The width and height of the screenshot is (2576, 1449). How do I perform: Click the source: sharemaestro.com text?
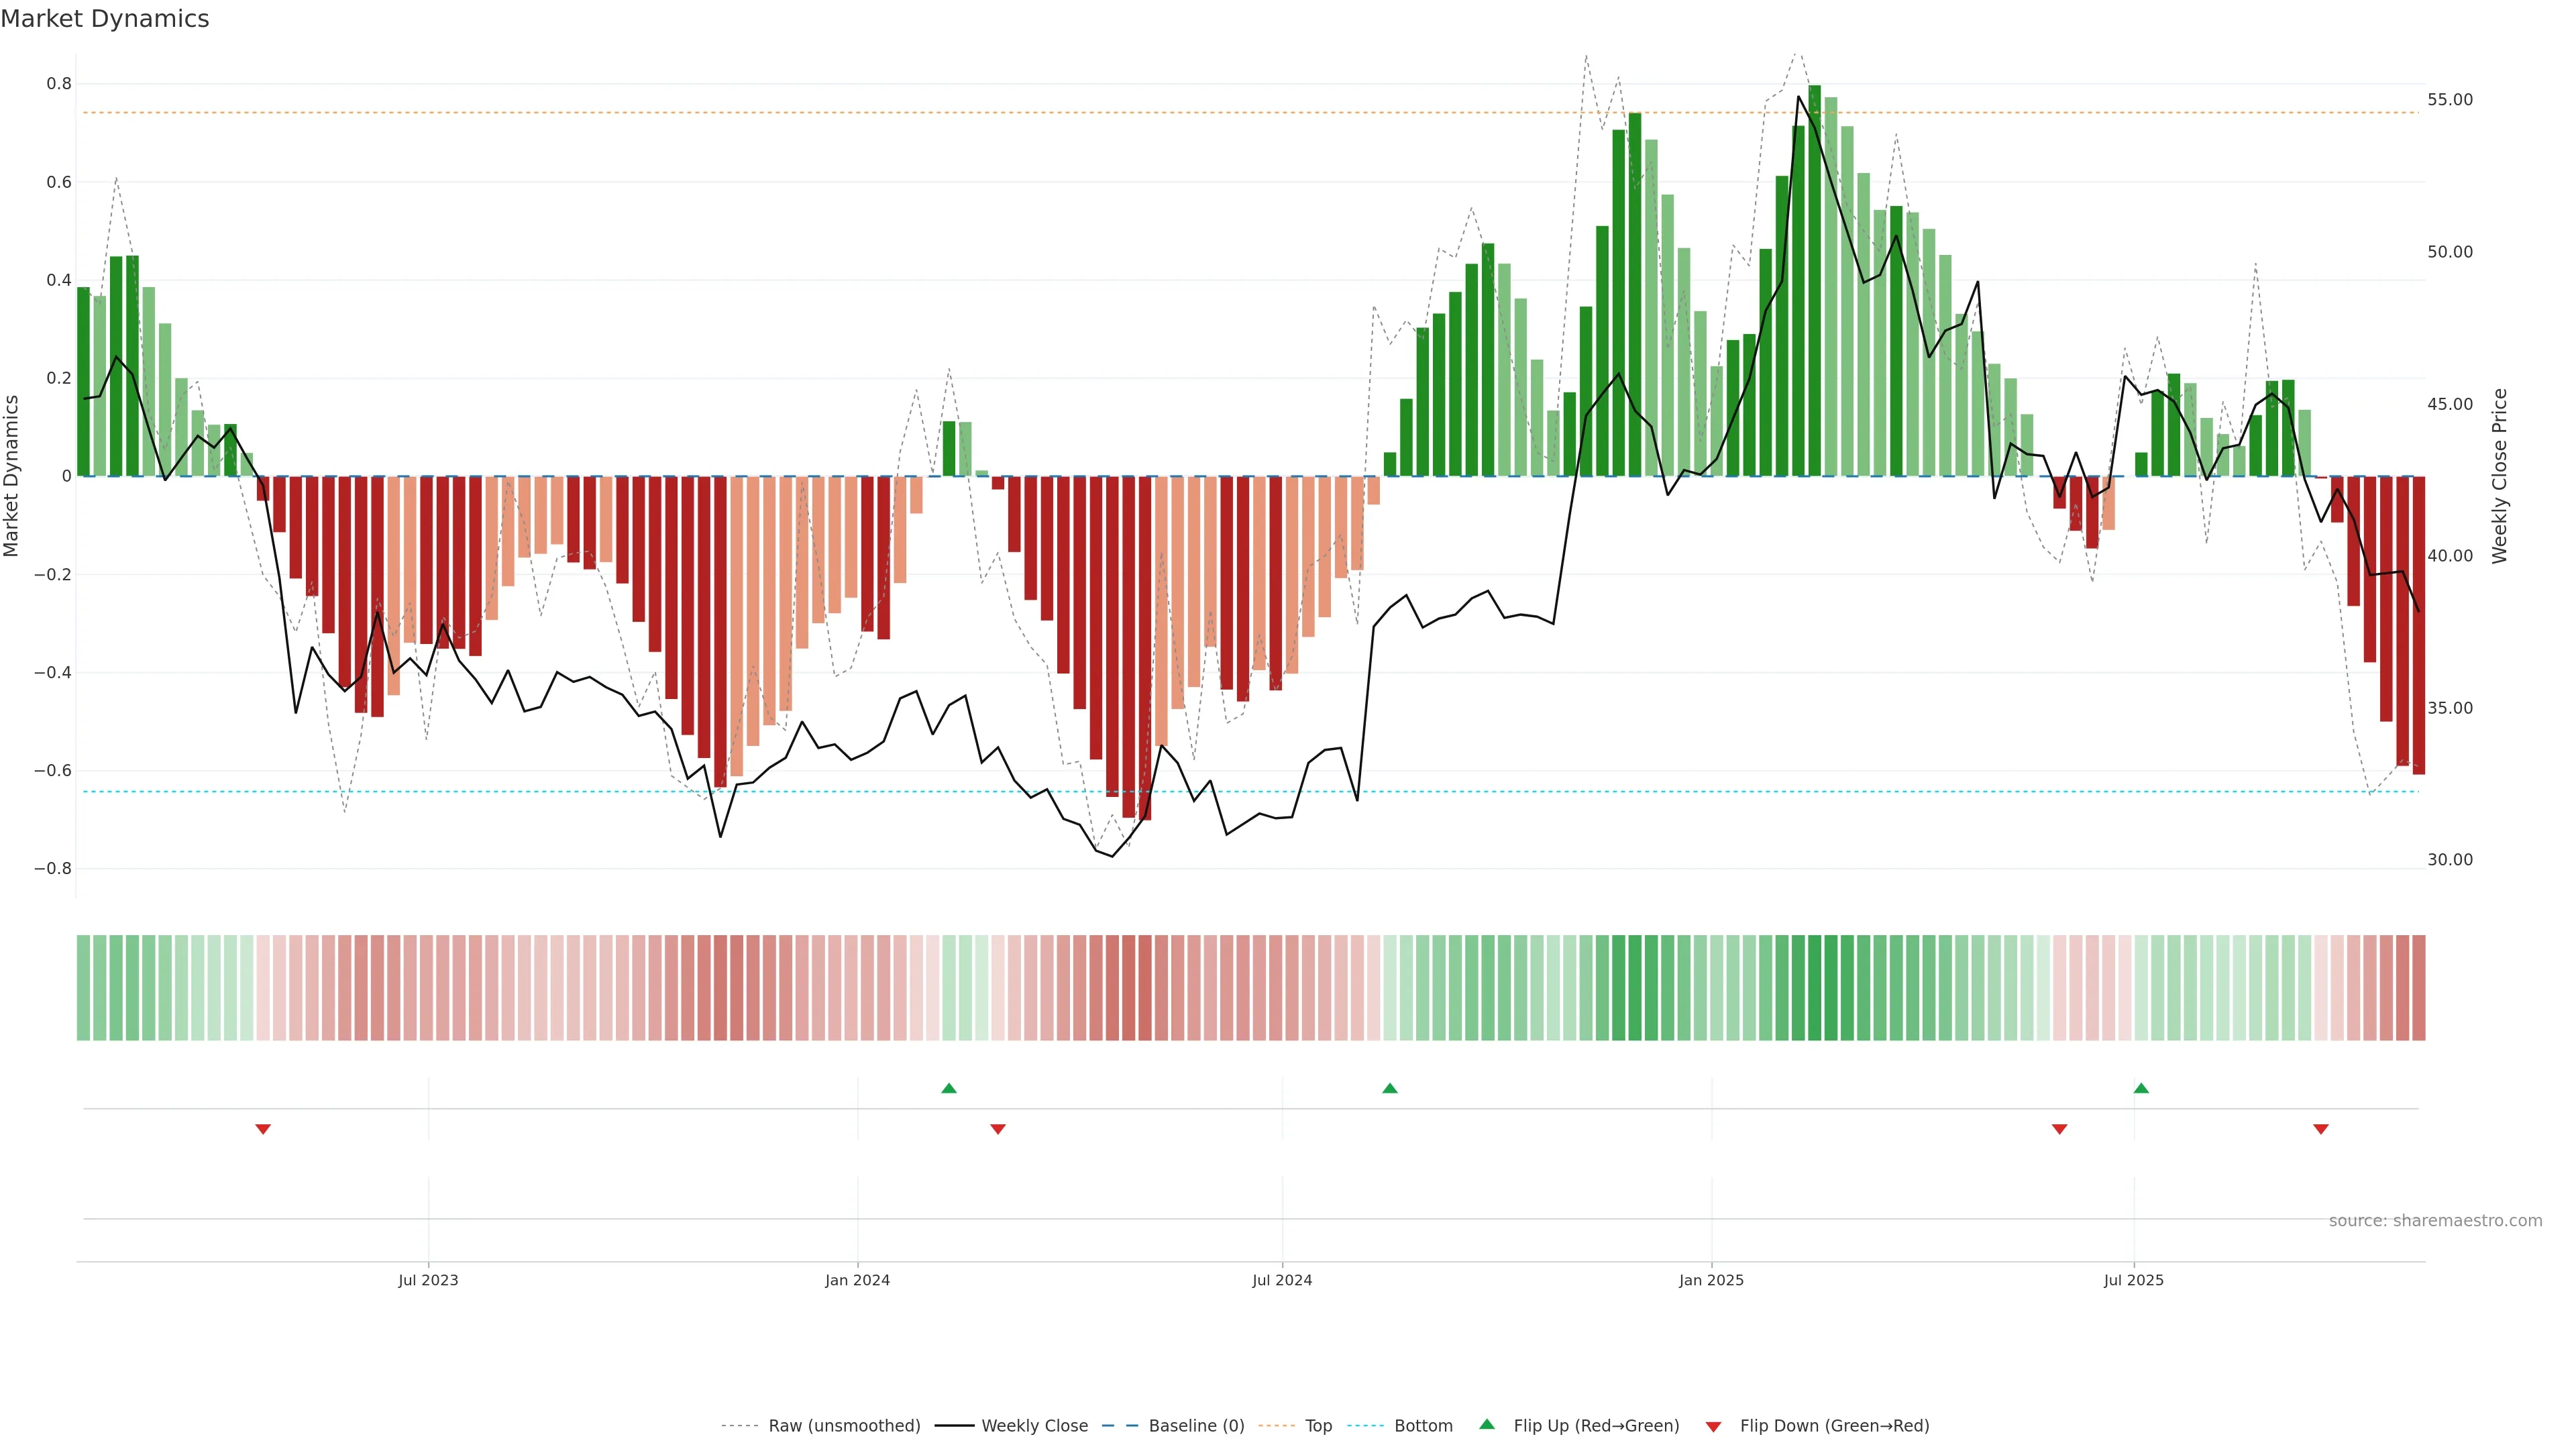(x=2435, y=1221)
